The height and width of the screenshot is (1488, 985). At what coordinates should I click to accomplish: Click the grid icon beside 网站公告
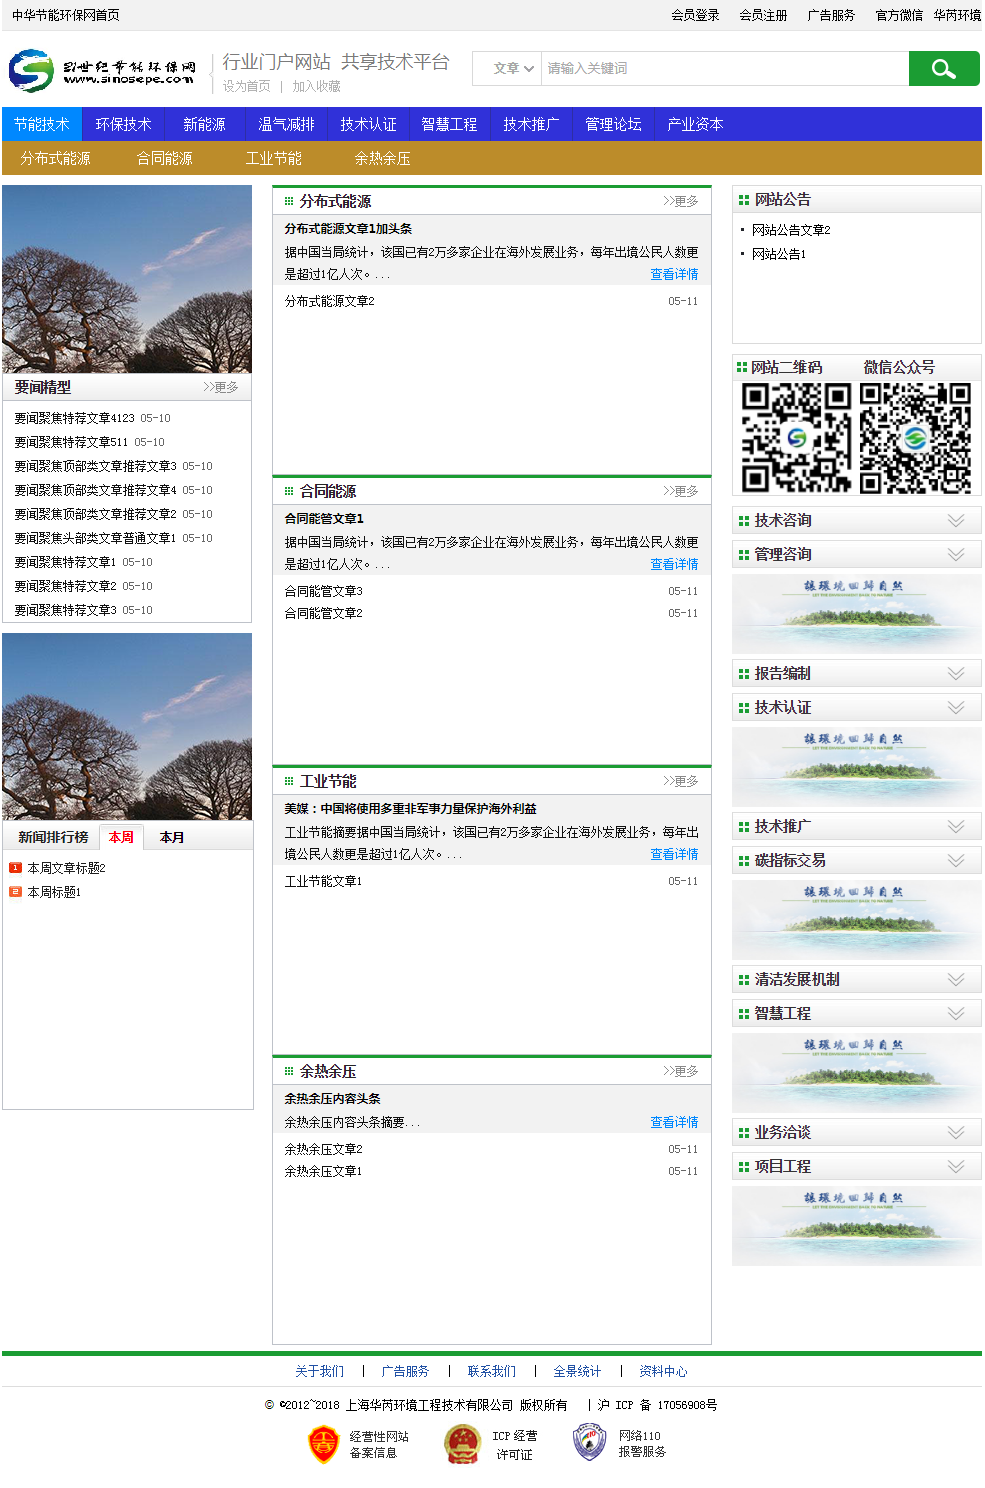743,200
